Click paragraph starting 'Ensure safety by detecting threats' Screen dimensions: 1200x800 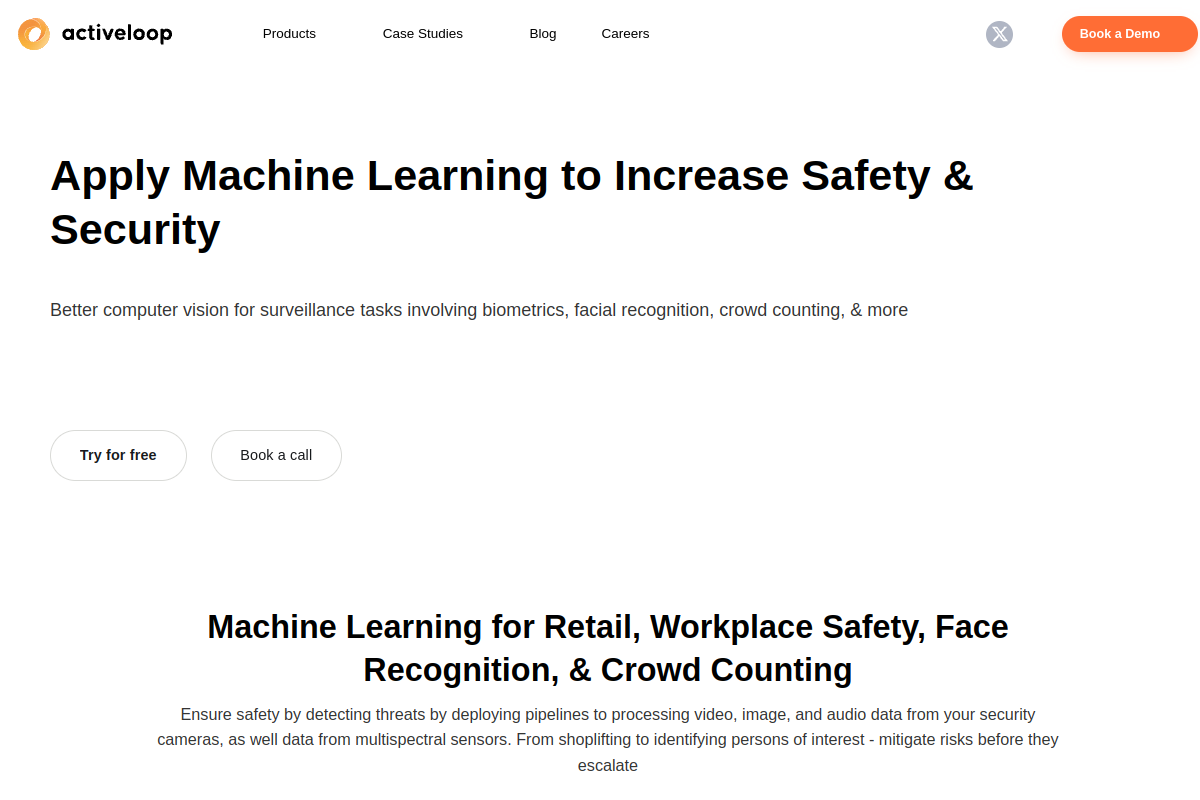[608, 740]
